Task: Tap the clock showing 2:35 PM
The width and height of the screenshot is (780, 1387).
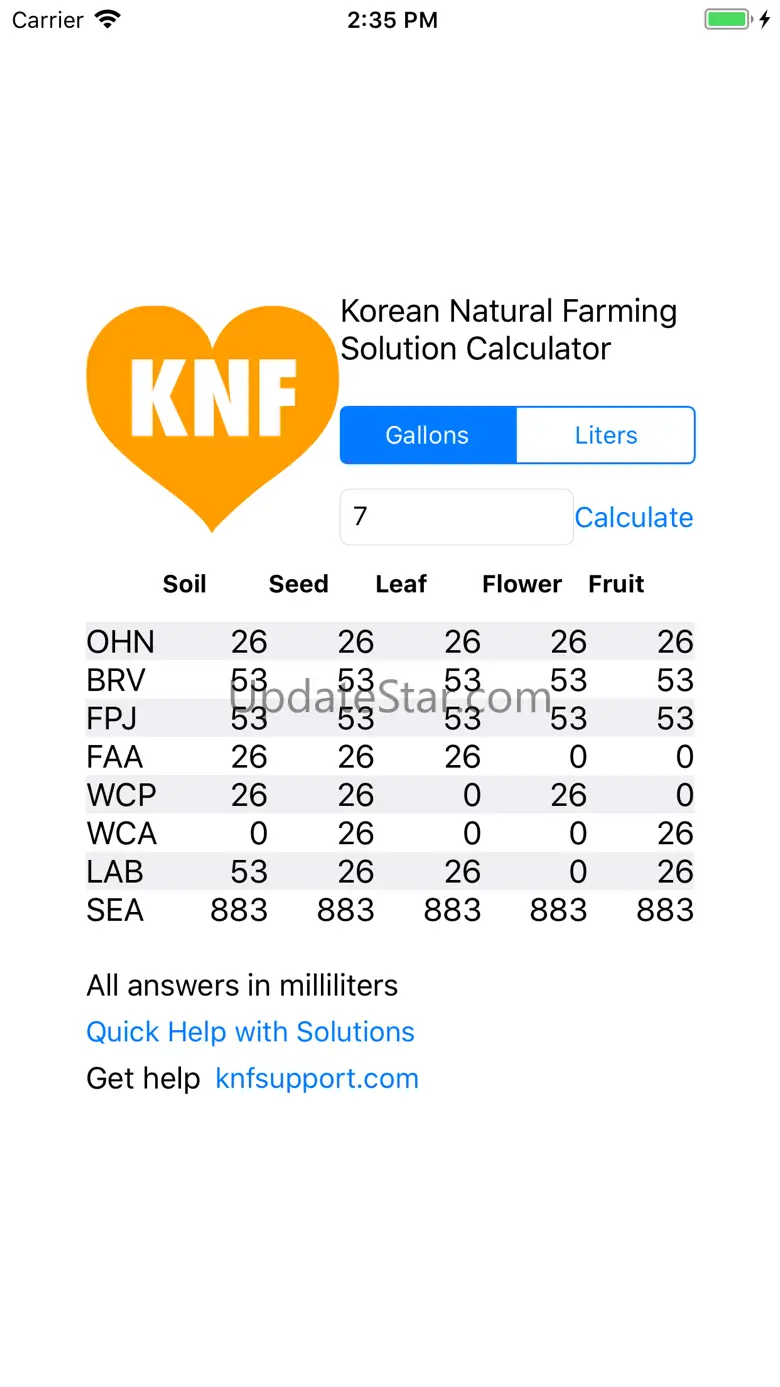Action: [392, 20]
